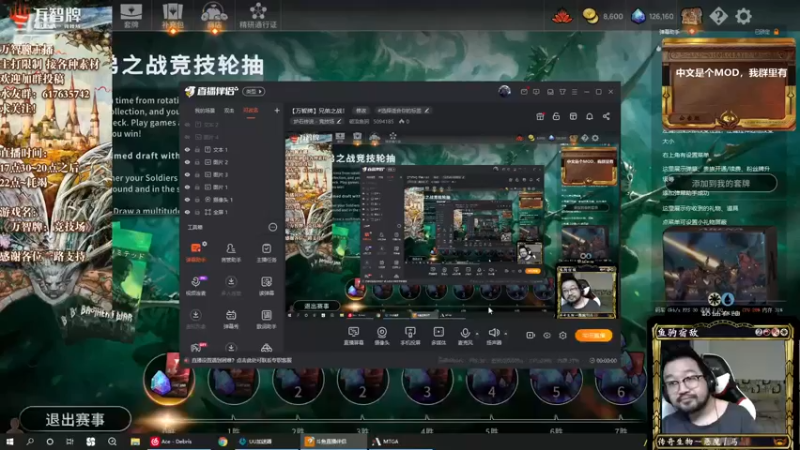Viewport: 800px width, 450px height.
Task: Open the hamburger menu in 直播伴侣 title bar
Action: tap(574, 92)
